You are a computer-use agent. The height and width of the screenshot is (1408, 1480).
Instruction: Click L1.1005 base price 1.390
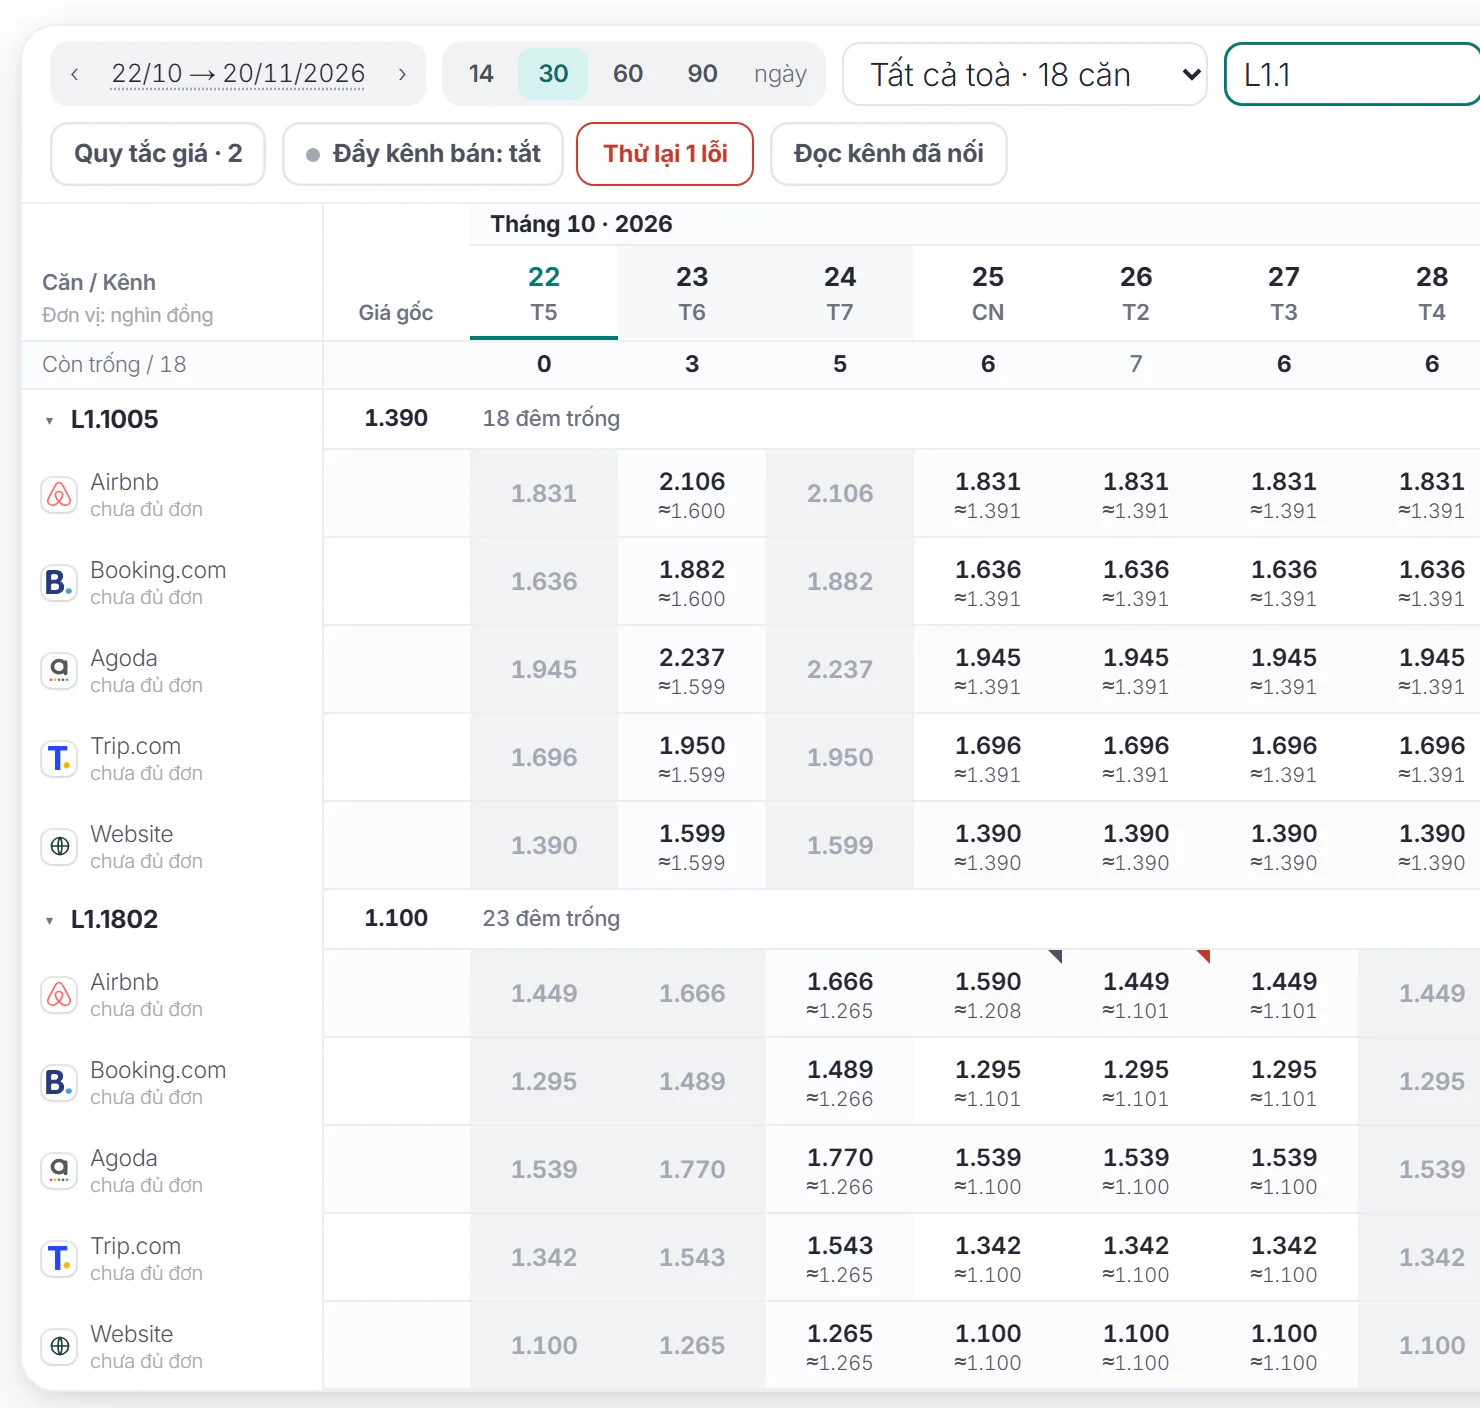coord(396,418)
